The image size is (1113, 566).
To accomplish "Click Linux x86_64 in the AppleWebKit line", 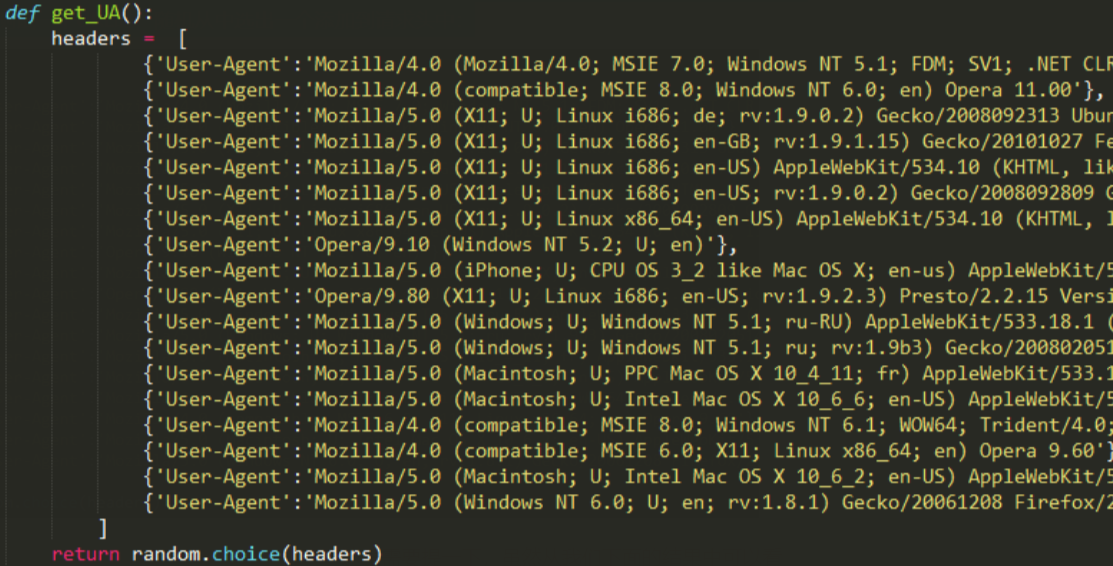I will pyautogui.click(x=625, y=219).
